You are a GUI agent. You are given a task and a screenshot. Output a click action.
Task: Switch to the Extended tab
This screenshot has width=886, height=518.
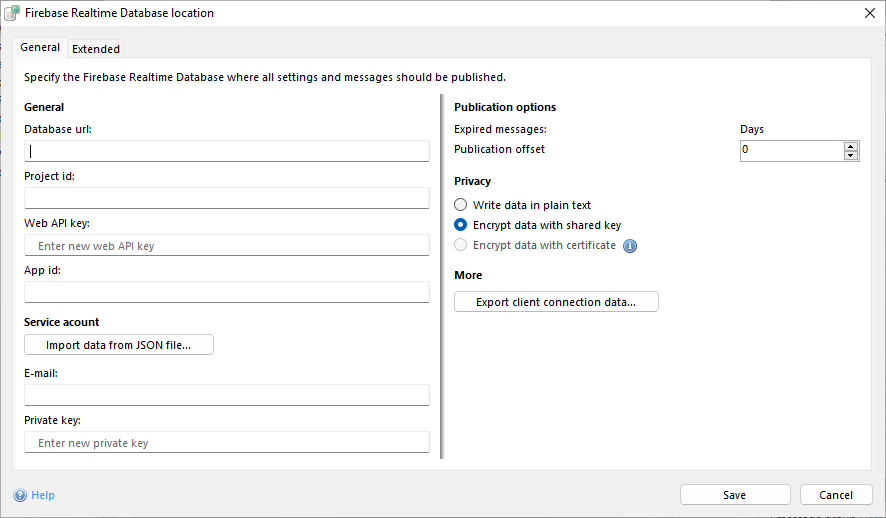point(96,49)
